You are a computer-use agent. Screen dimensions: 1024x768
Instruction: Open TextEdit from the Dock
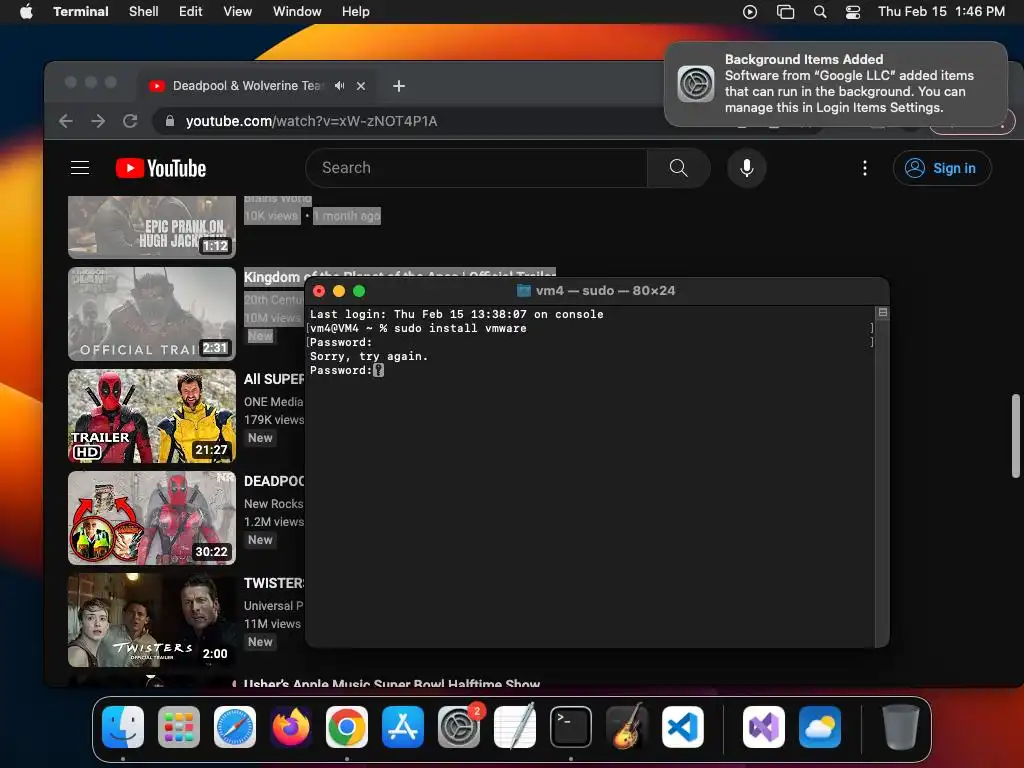click(515, 727)
